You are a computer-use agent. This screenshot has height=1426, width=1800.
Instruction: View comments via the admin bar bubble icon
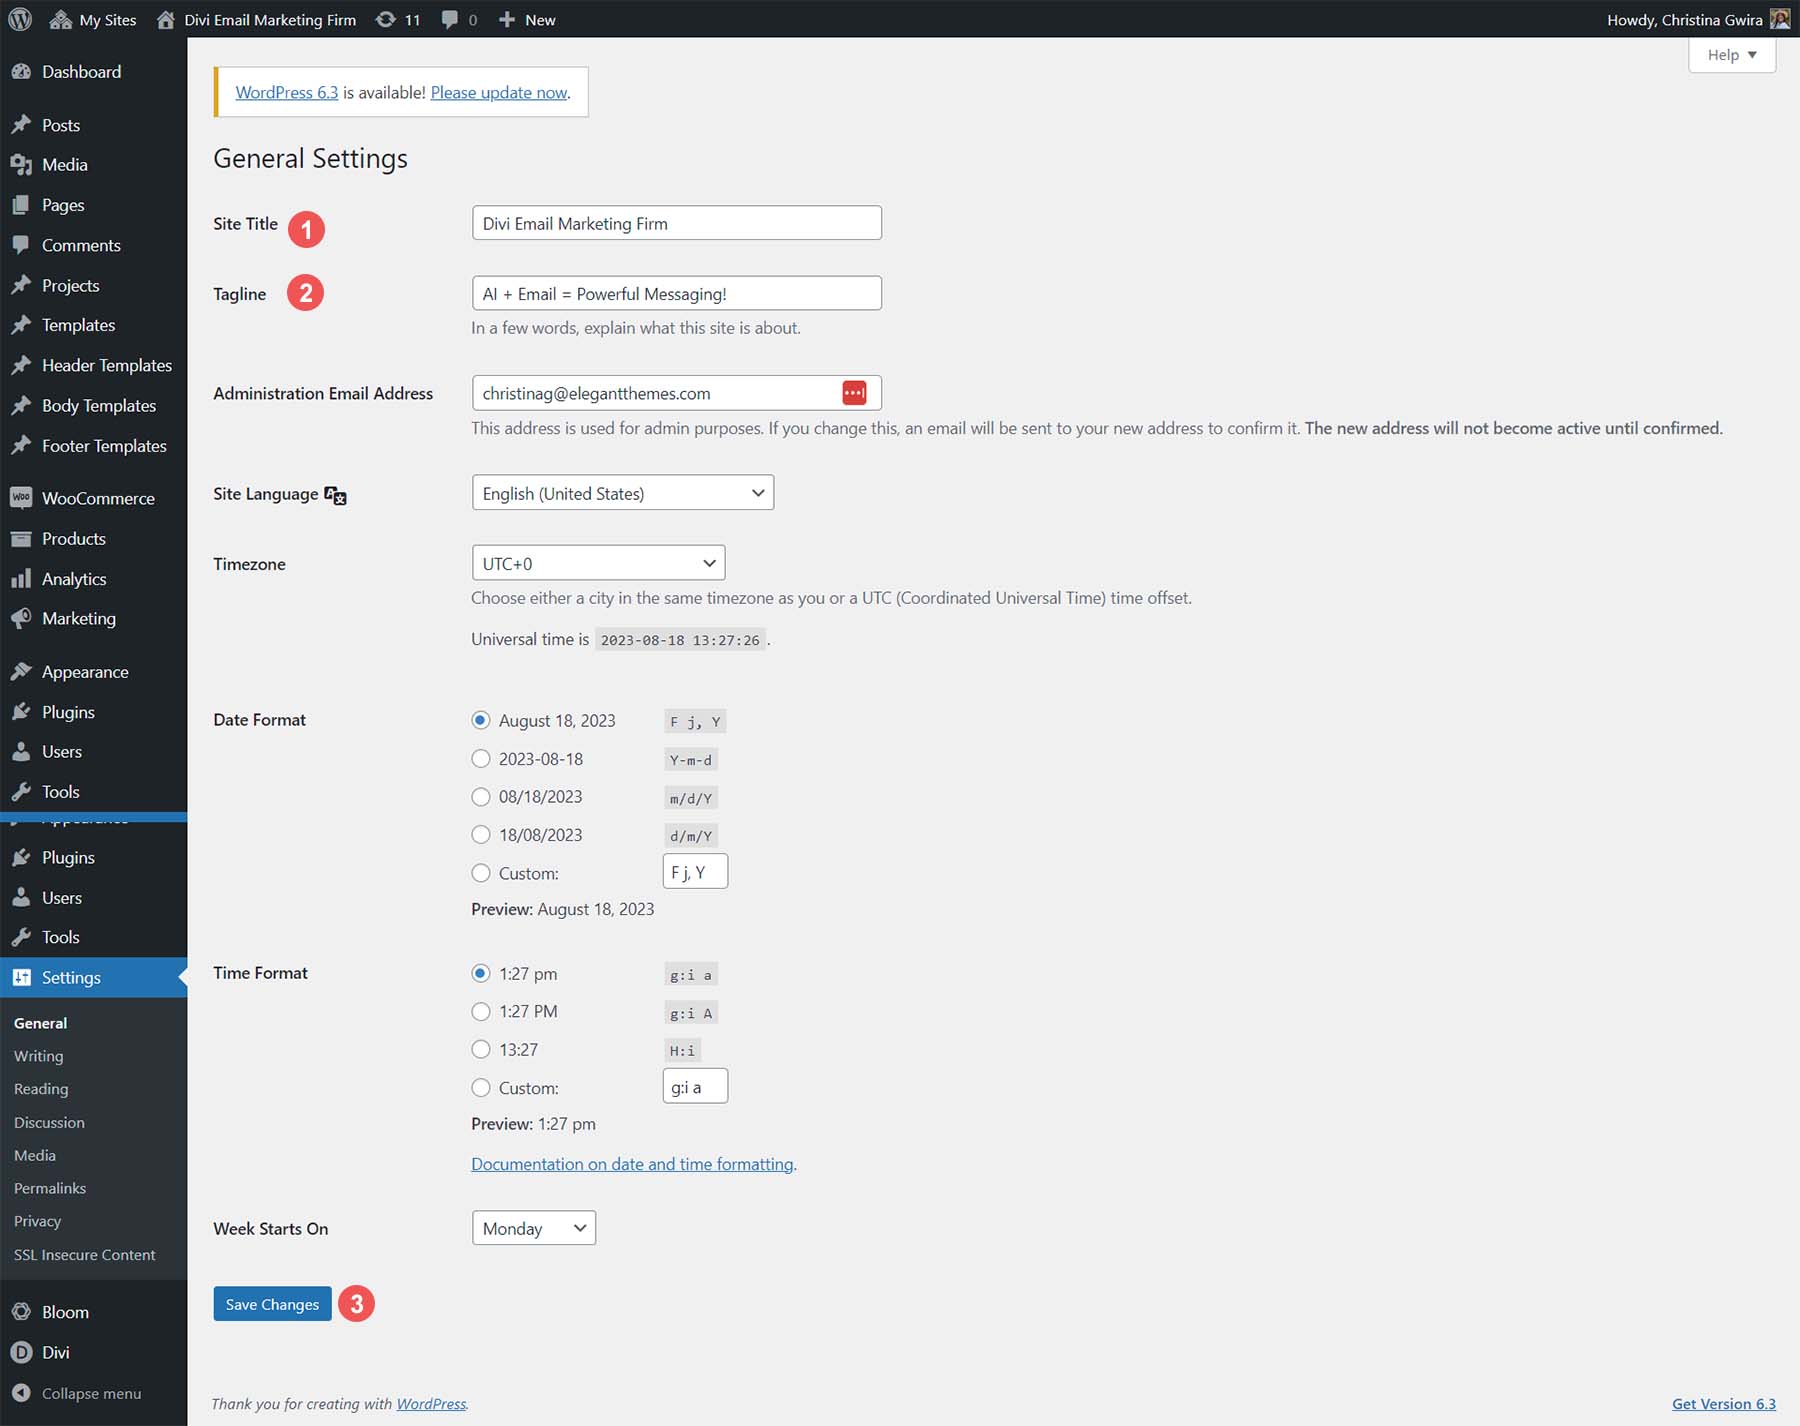[x=456, y=19]
